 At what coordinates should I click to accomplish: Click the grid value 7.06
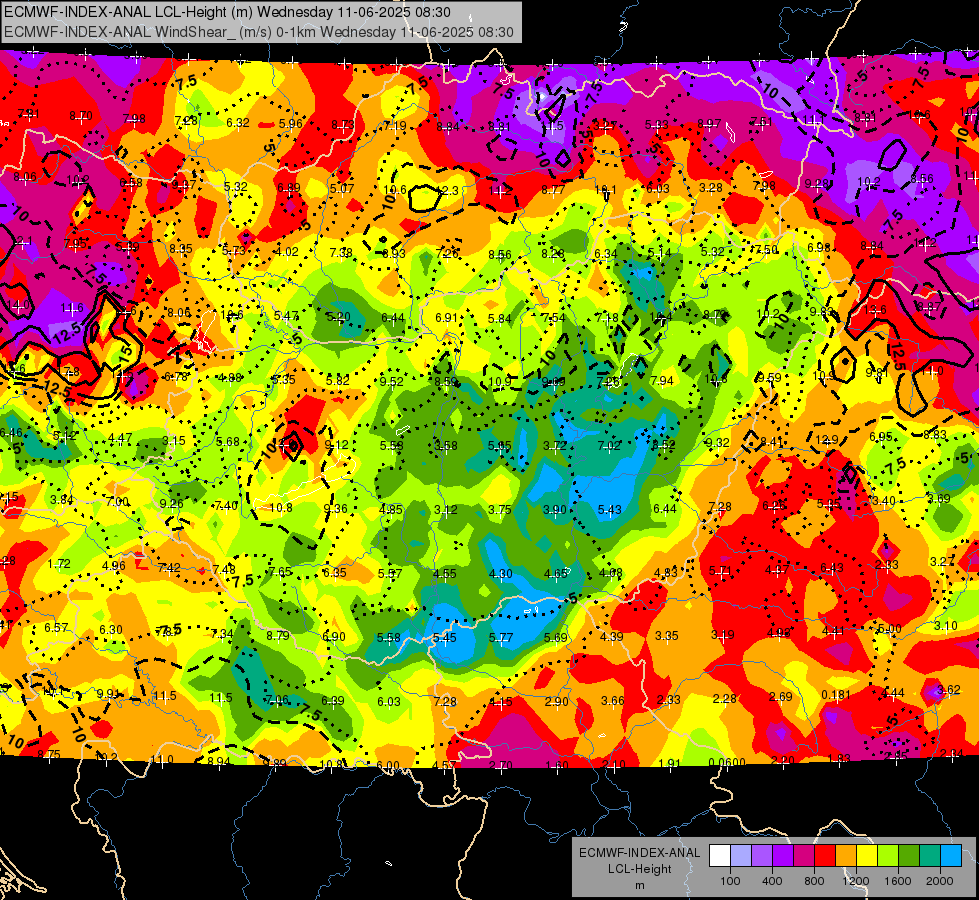(x=277, y=700)
